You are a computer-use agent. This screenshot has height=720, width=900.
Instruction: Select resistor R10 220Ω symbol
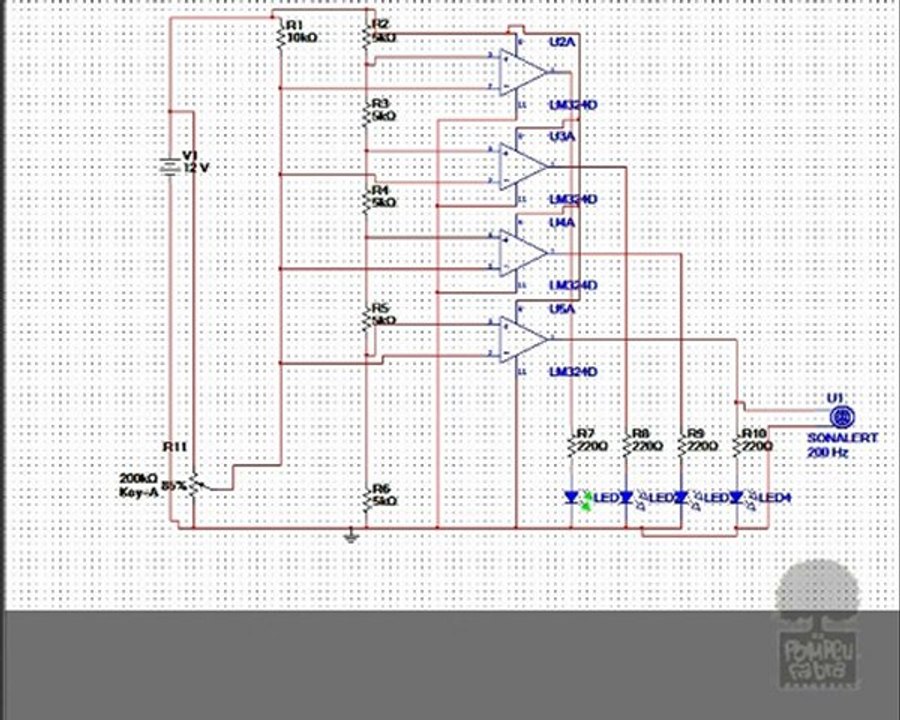pyautogui.click(x=736, y=444)
